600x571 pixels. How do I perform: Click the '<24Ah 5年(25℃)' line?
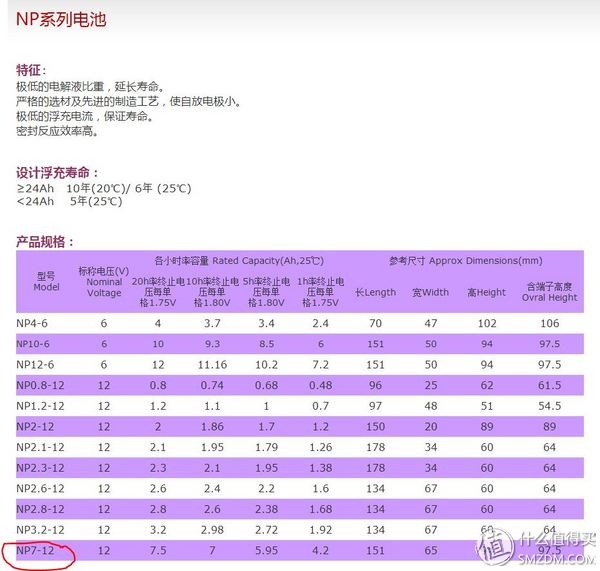[x=69, y=201]
